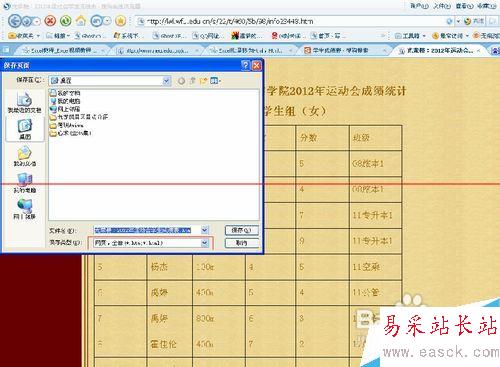
Task: Close the 2012年运动会 tab
Action: (x=479, y=51)
